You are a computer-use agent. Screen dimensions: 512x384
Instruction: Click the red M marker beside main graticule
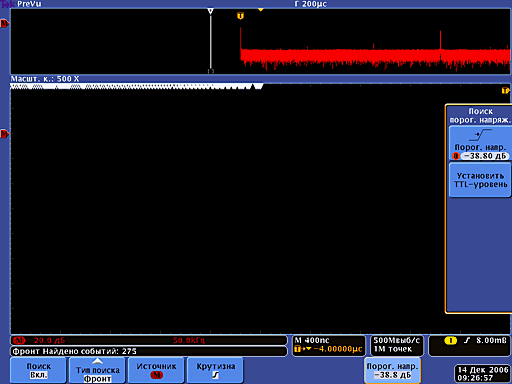click(x=4, y=134)
